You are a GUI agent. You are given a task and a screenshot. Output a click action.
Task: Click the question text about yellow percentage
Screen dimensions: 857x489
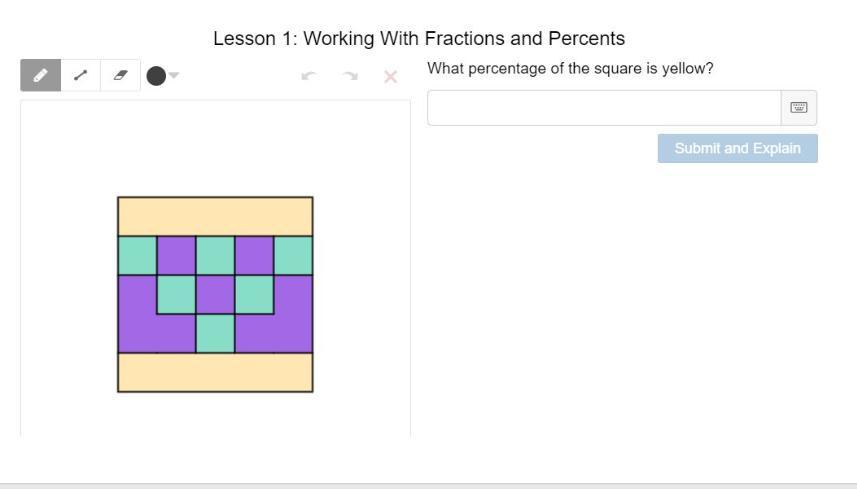tap(570, 69)
